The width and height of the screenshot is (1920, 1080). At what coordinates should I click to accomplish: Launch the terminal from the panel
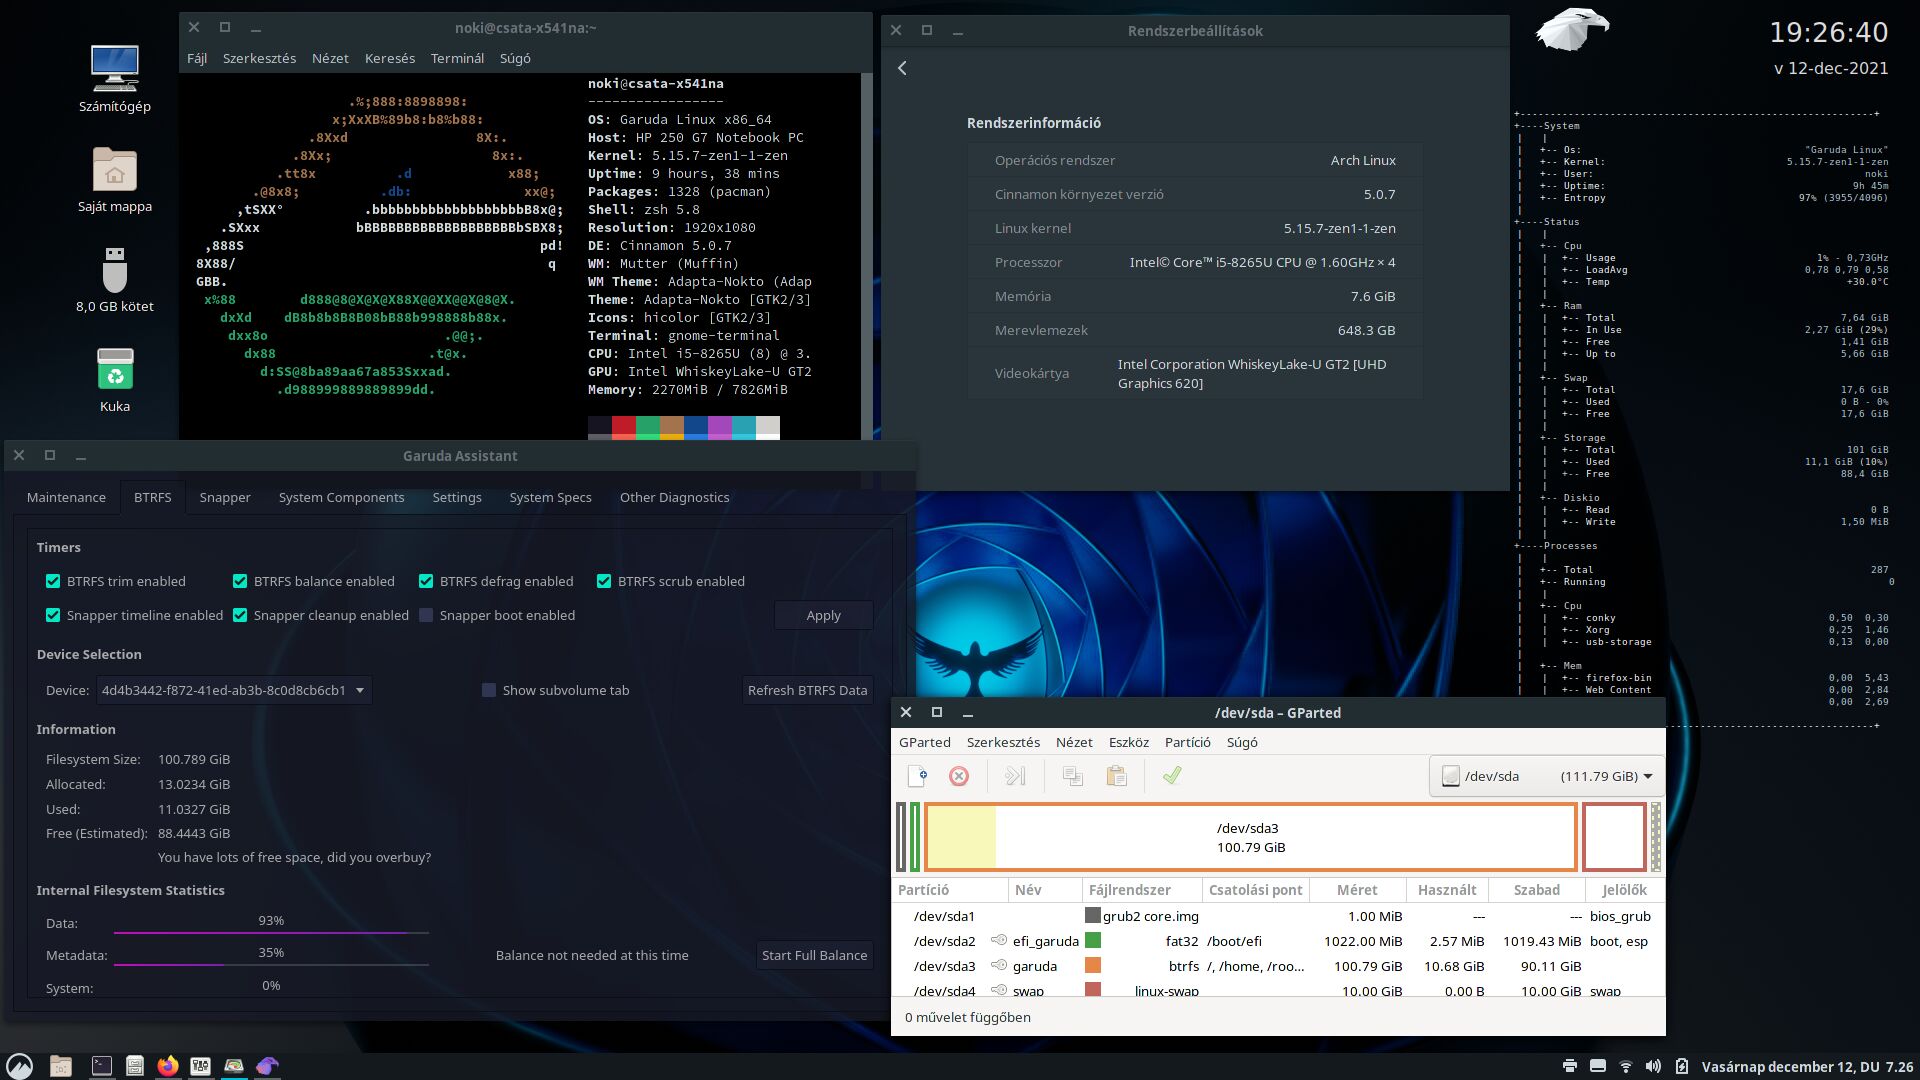(x=102, y=1066)
